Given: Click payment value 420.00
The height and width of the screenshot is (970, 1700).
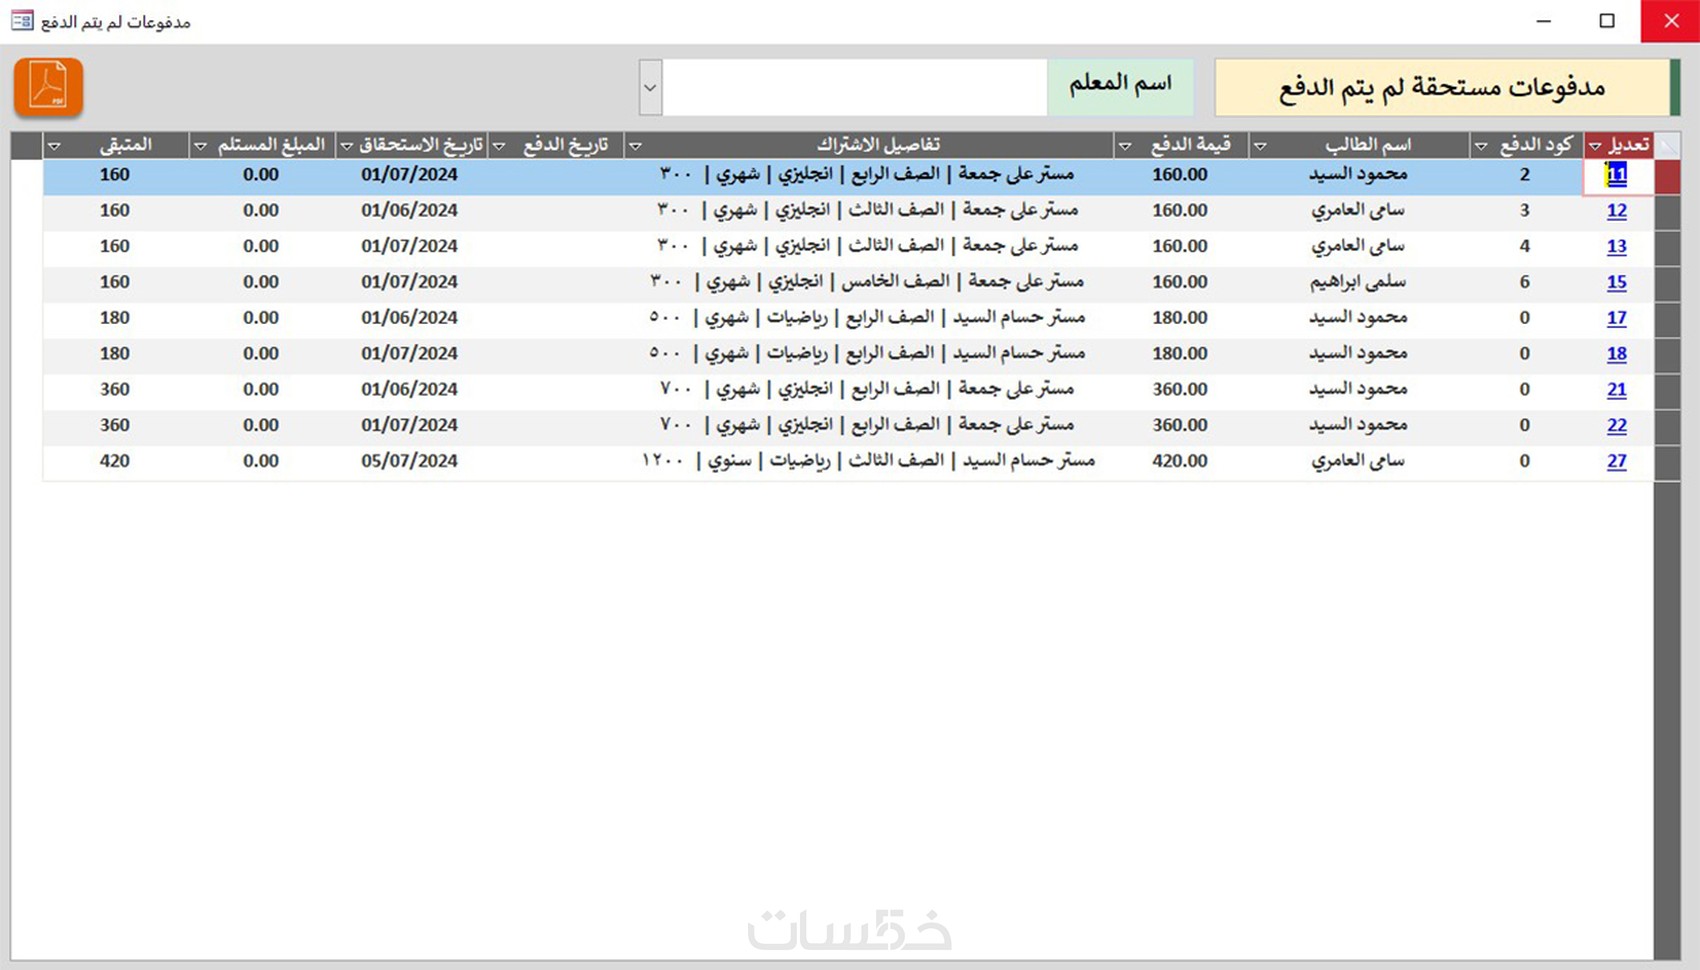Looking at the screenshot, I should 1180,461.
